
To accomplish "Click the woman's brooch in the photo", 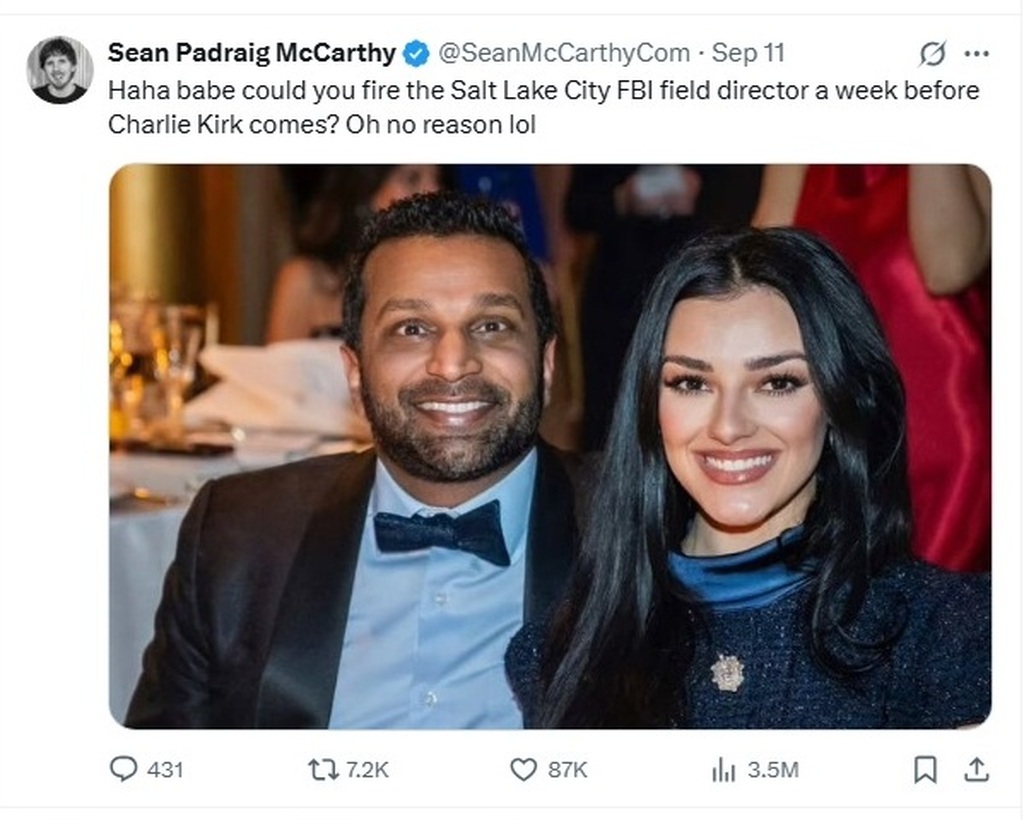I will tap(727, 672).
